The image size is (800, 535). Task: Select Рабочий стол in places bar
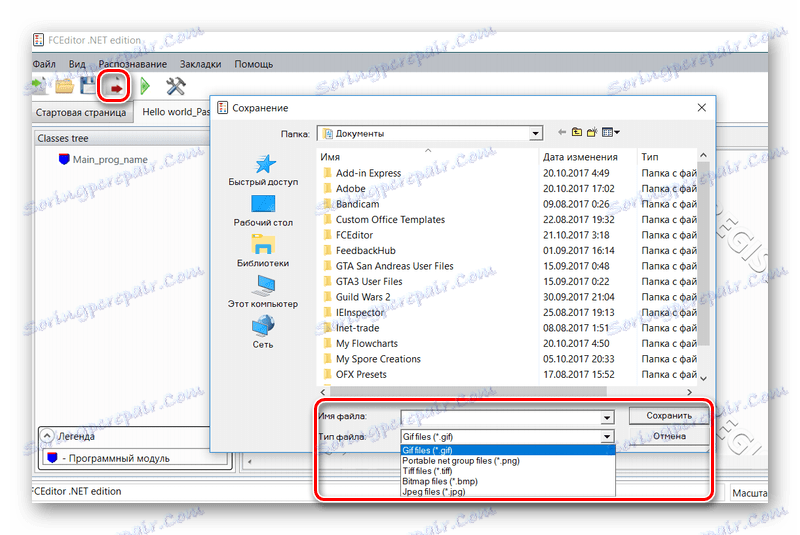[263, 211]
